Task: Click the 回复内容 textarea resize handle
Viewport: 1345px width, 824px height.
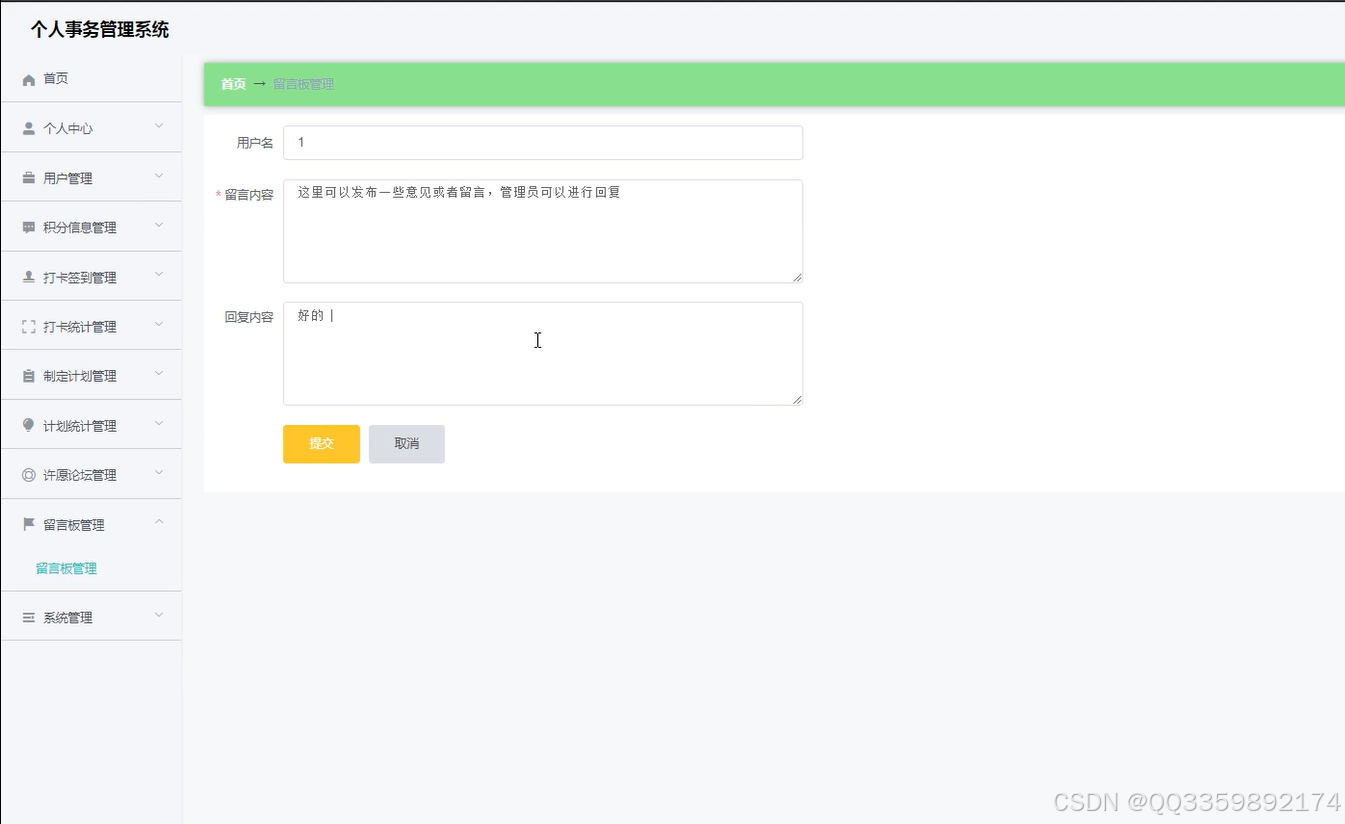Action: pyautogui.click(x=797, y=400)
